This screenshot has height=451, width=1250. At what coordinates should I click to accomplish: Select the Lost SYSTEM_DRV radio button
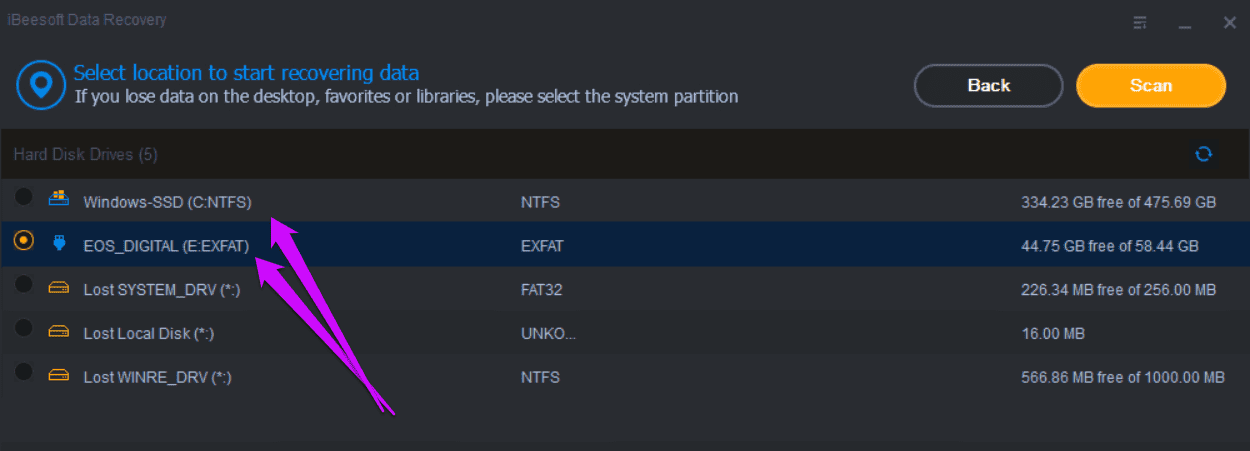24,285
